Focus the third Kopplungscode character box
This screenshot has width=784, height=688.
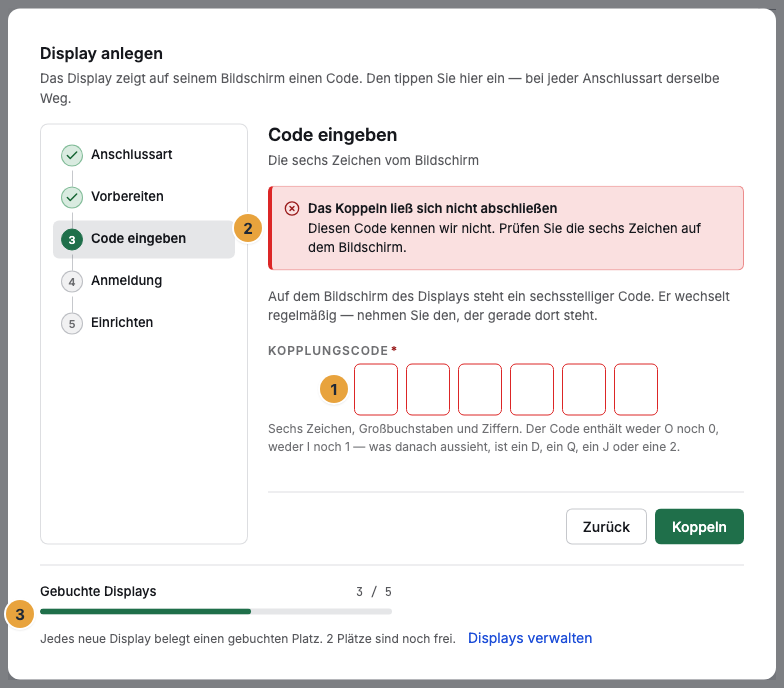pos(480,390)
